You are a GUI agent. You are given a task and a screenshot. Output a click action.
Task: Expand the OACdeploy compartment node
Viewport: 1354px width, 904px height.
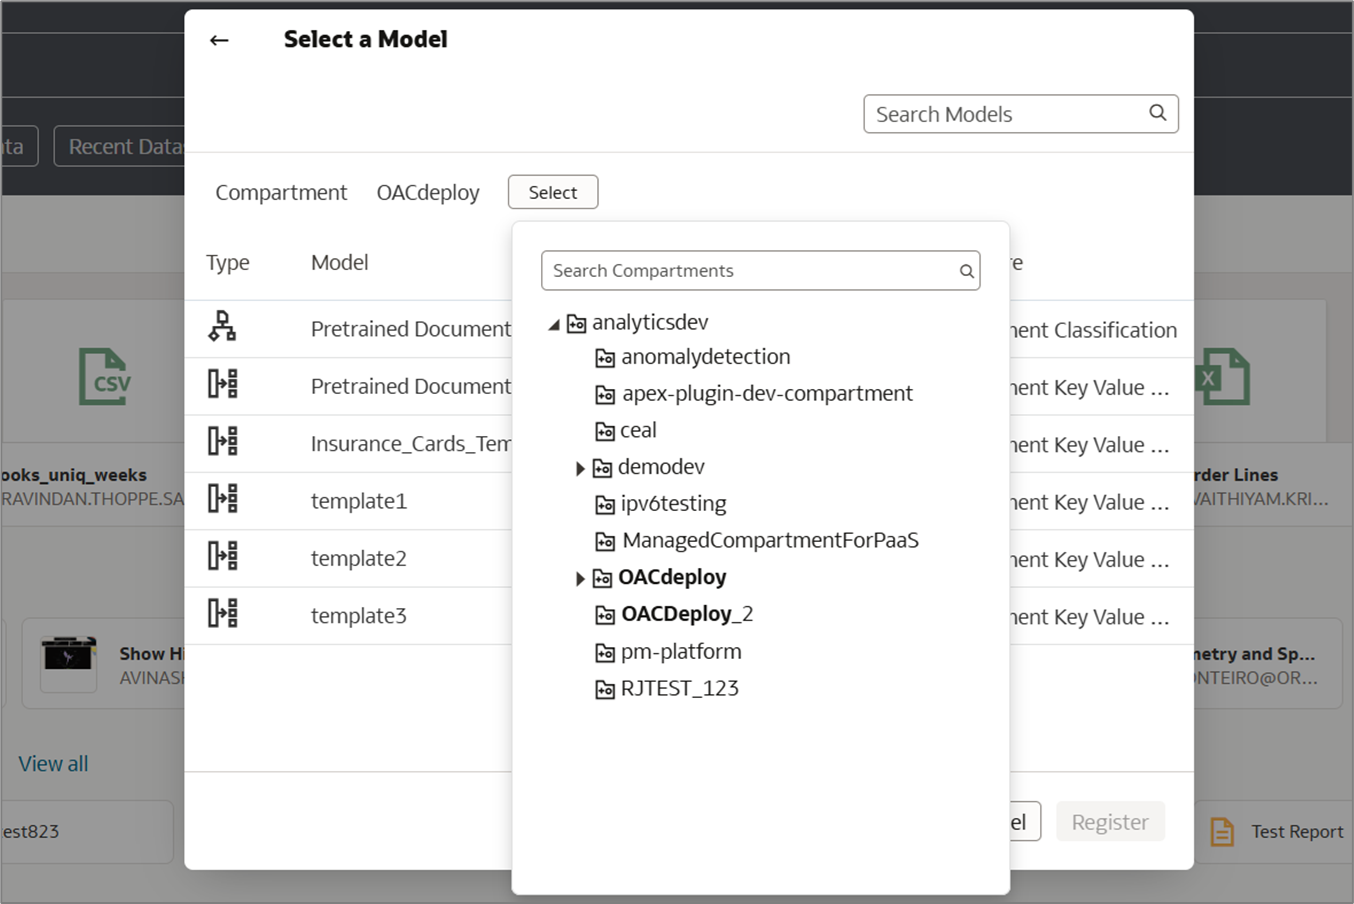(580, 578)
